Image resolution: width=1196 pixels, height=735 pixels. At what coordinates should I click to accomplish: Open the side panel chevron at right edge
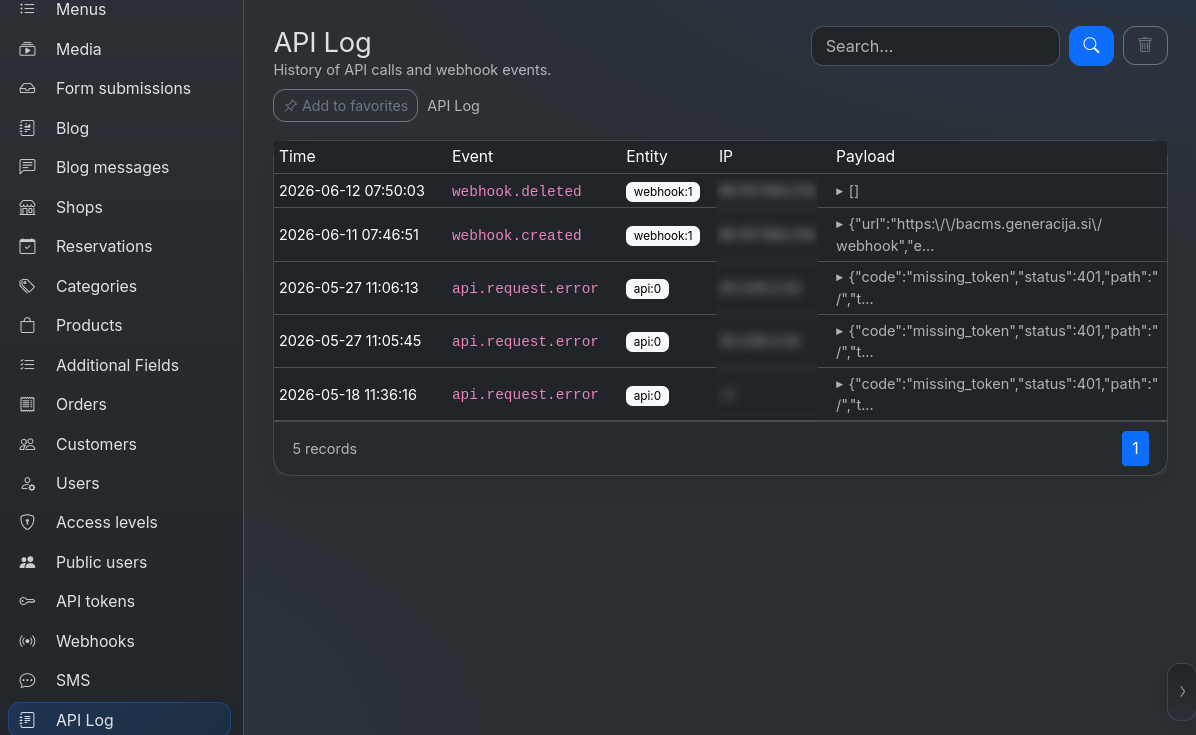click(x=1182, y=692)
